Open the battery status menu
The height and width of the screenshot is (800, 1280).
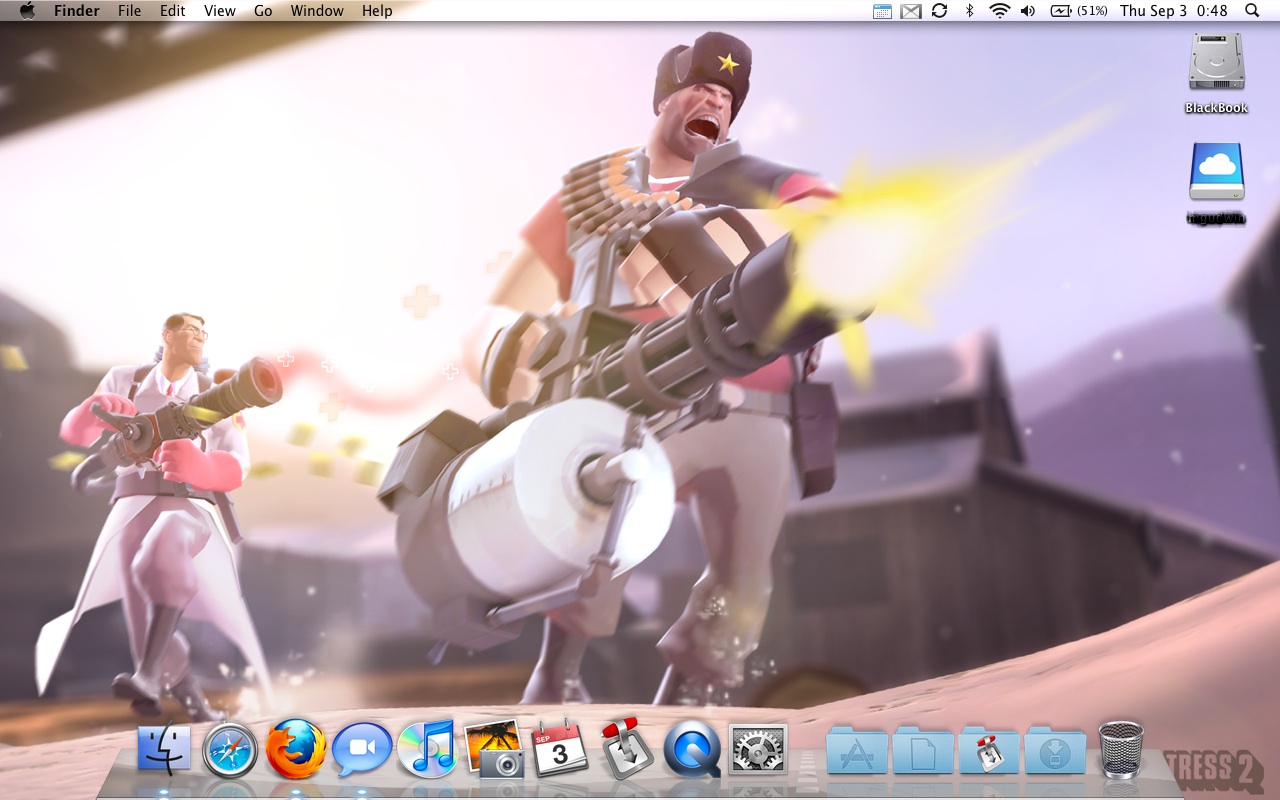point(1078,11)
